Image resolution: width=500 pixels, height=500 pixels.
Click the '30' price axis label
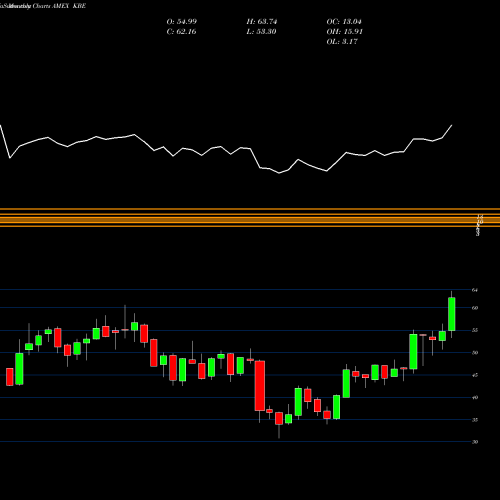(x=475, y=442)
